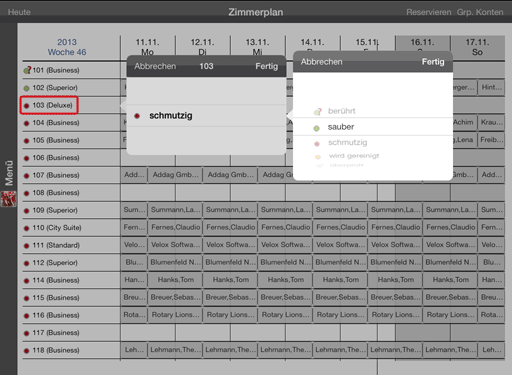This screenshot has height=375, width=512.
Task: Open Grp. Konten in the top bar
Action: (x=480, y=12)
